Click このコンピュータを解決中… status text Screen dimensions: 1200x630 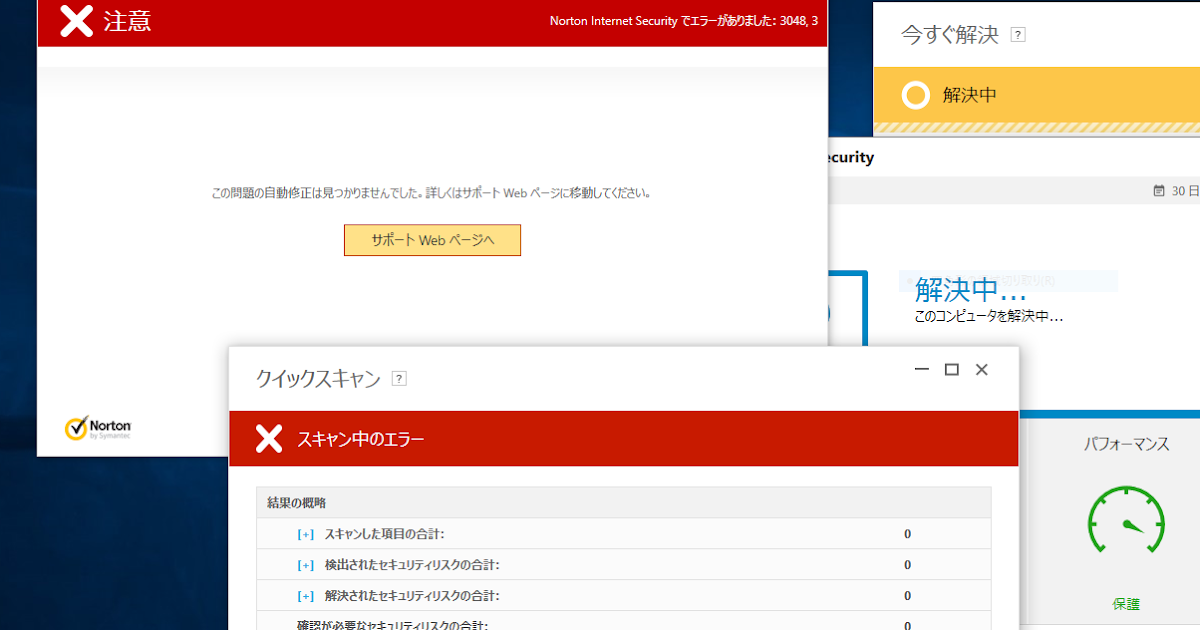click(988, 316)
